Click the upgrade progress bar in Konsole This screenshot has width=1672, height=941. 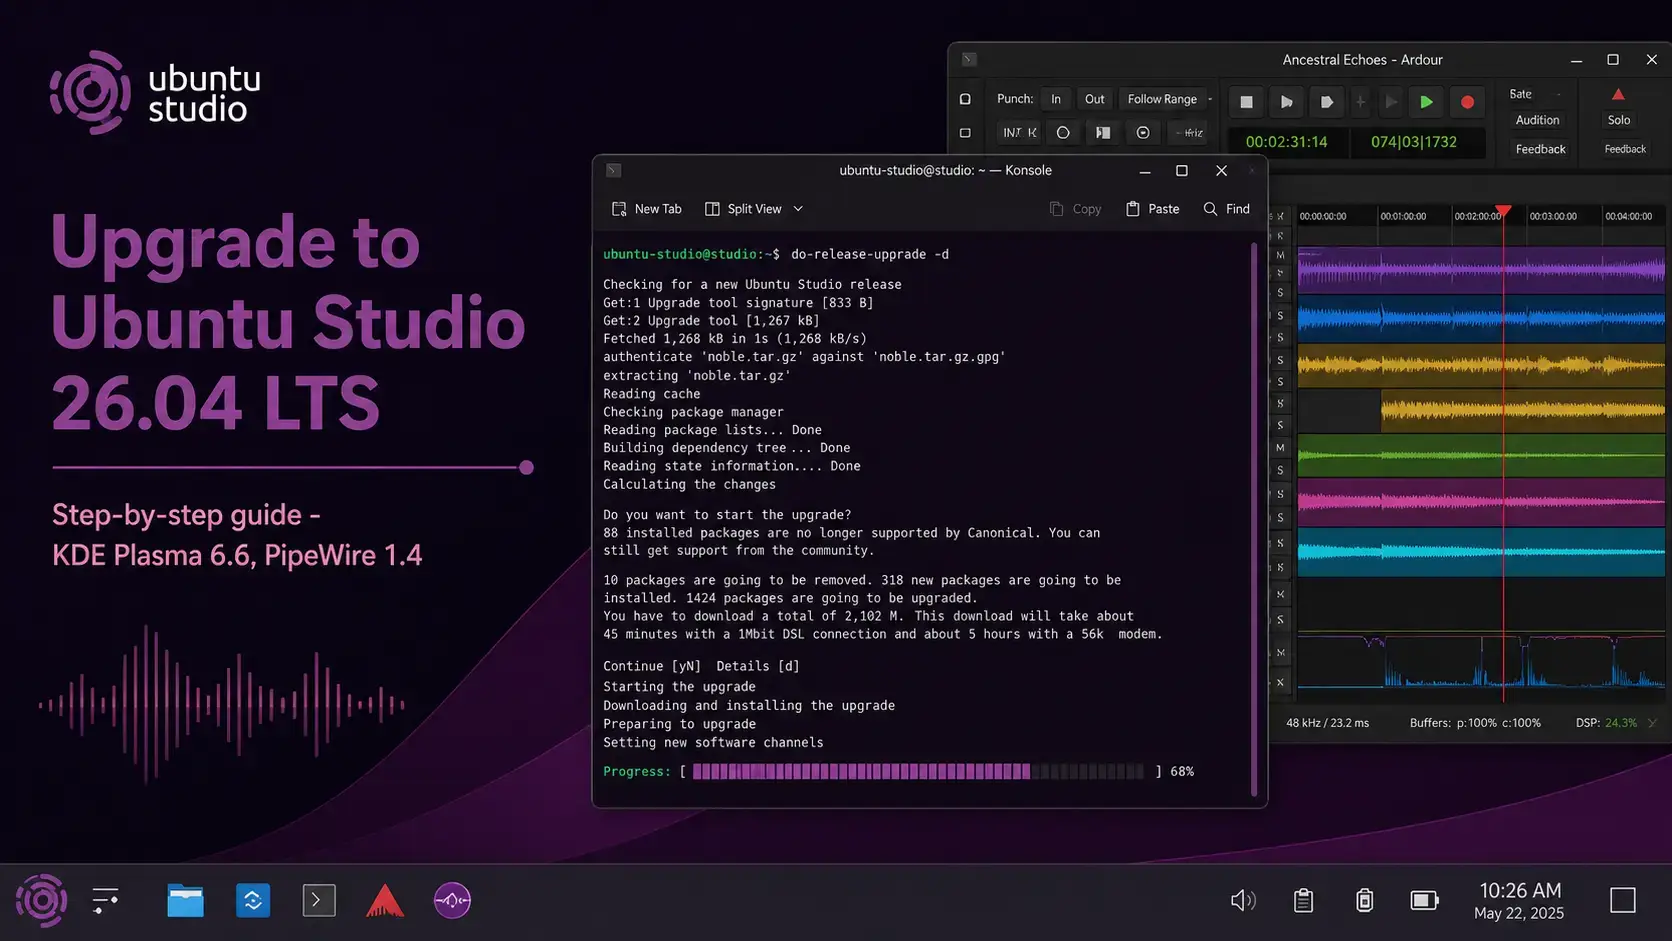click(x=918, y=771)
